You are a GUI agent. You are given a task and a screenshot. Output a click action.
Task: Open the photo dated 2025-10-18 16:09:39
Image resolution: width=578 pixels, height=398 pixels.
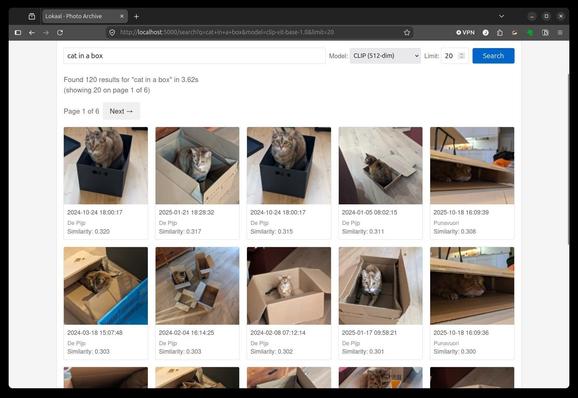tap(472, 165)
